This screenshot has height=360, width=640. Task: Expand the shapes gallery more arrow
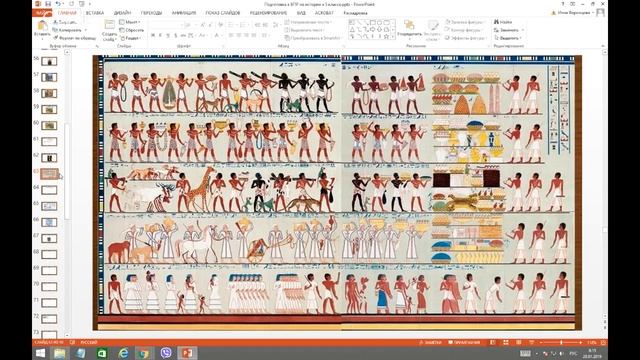(393, 37)
